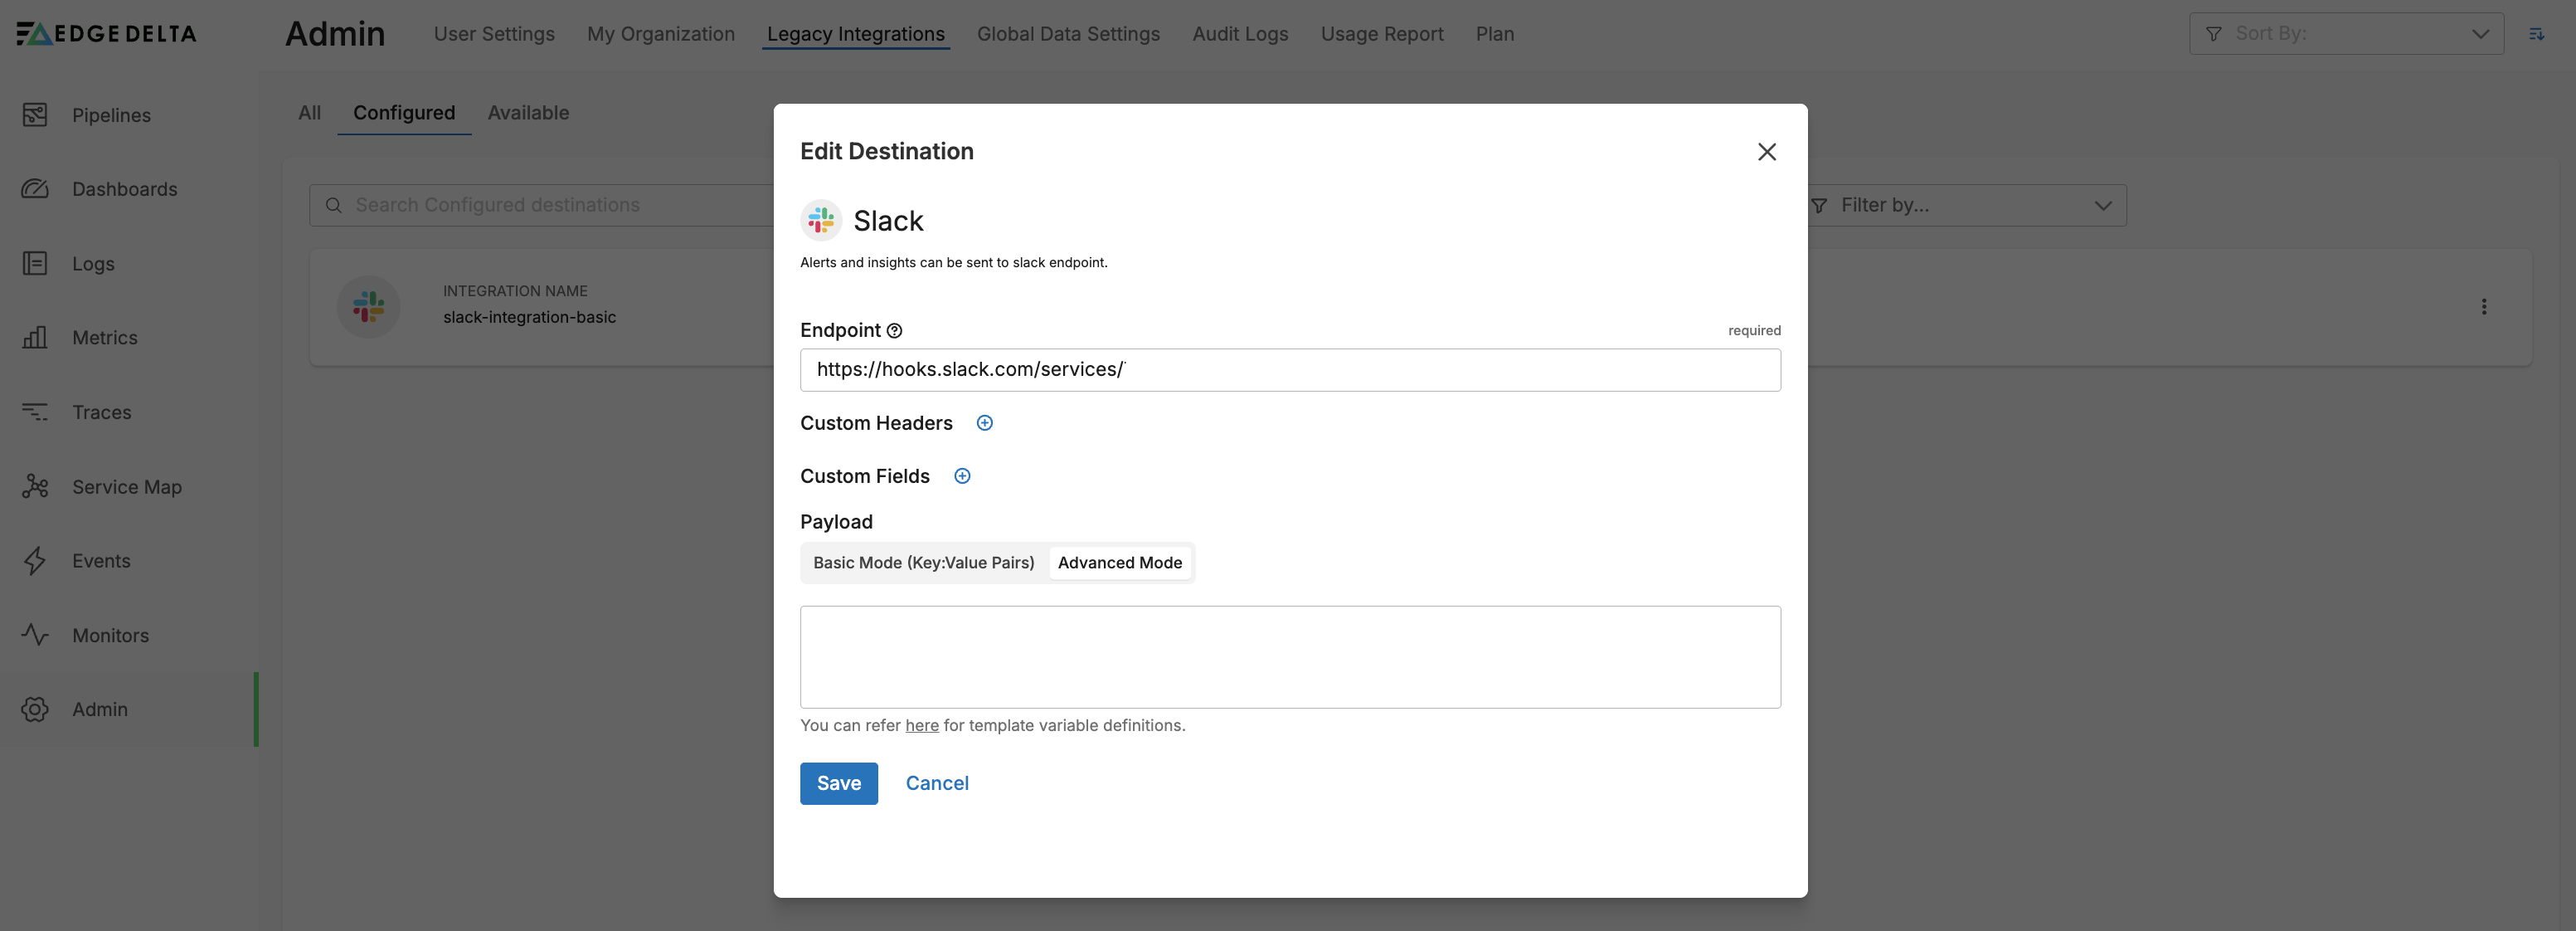Click into the Endpoint URL field
This screenshot has height=931, width=2576.
1290,370
